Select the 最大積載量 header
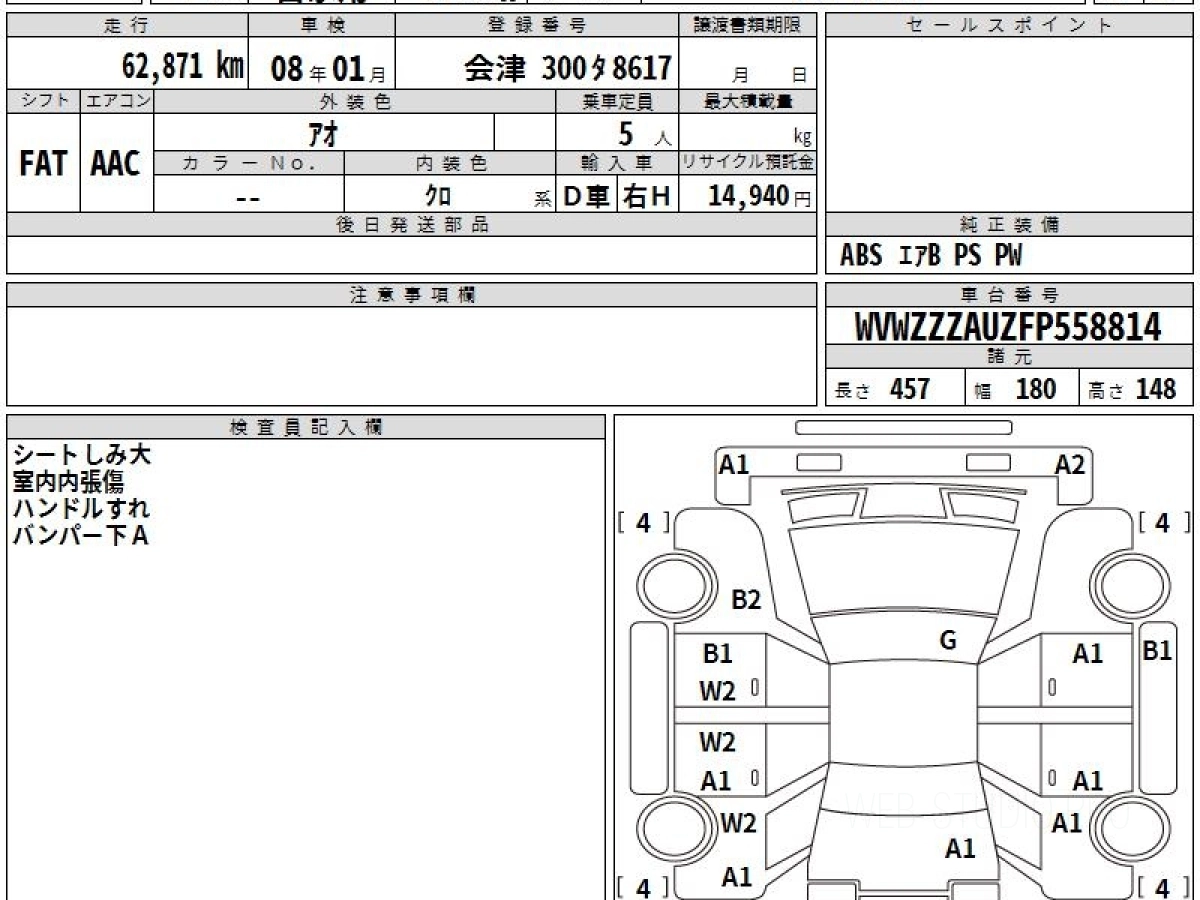This screenshot has height=900, width=1200. pyautogui.click(x=748, y=101)
